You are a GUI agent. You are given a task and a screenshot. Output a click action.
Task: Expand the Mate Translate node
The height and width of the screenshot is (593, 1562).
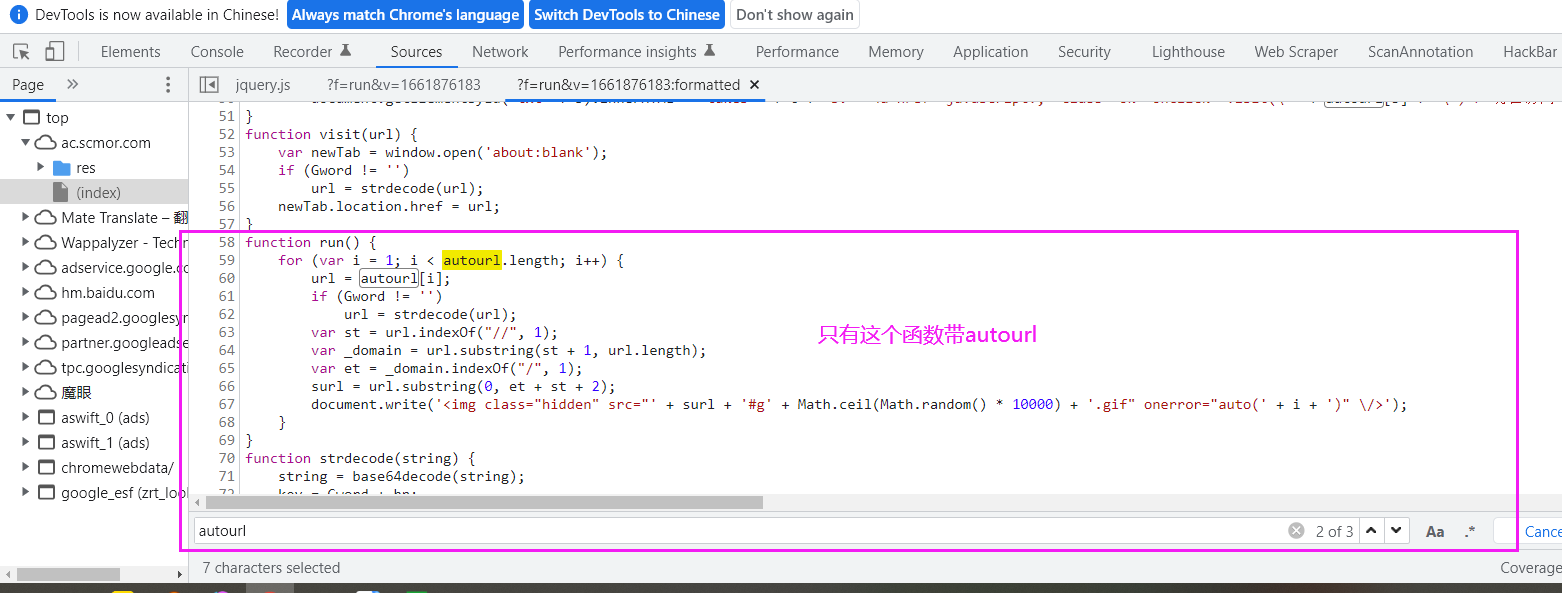(26, 218)
